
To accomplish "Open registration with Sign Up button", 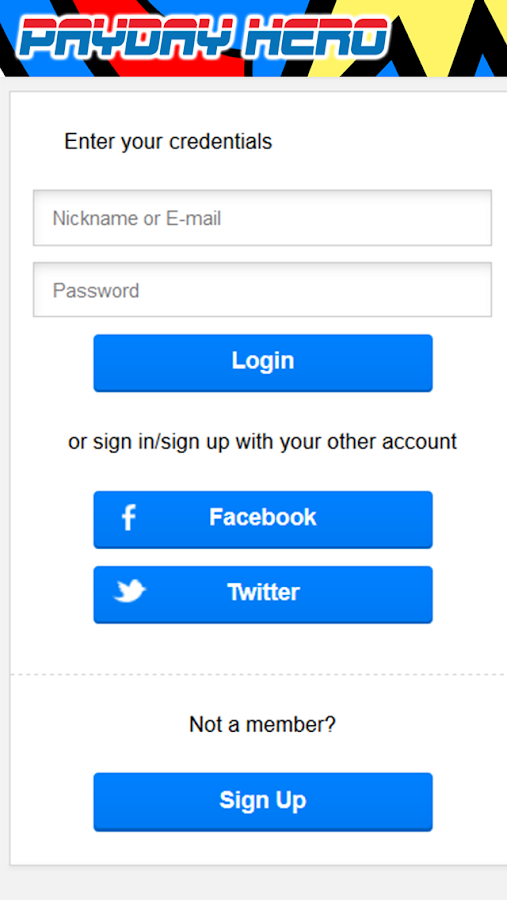I will [263, 801].
